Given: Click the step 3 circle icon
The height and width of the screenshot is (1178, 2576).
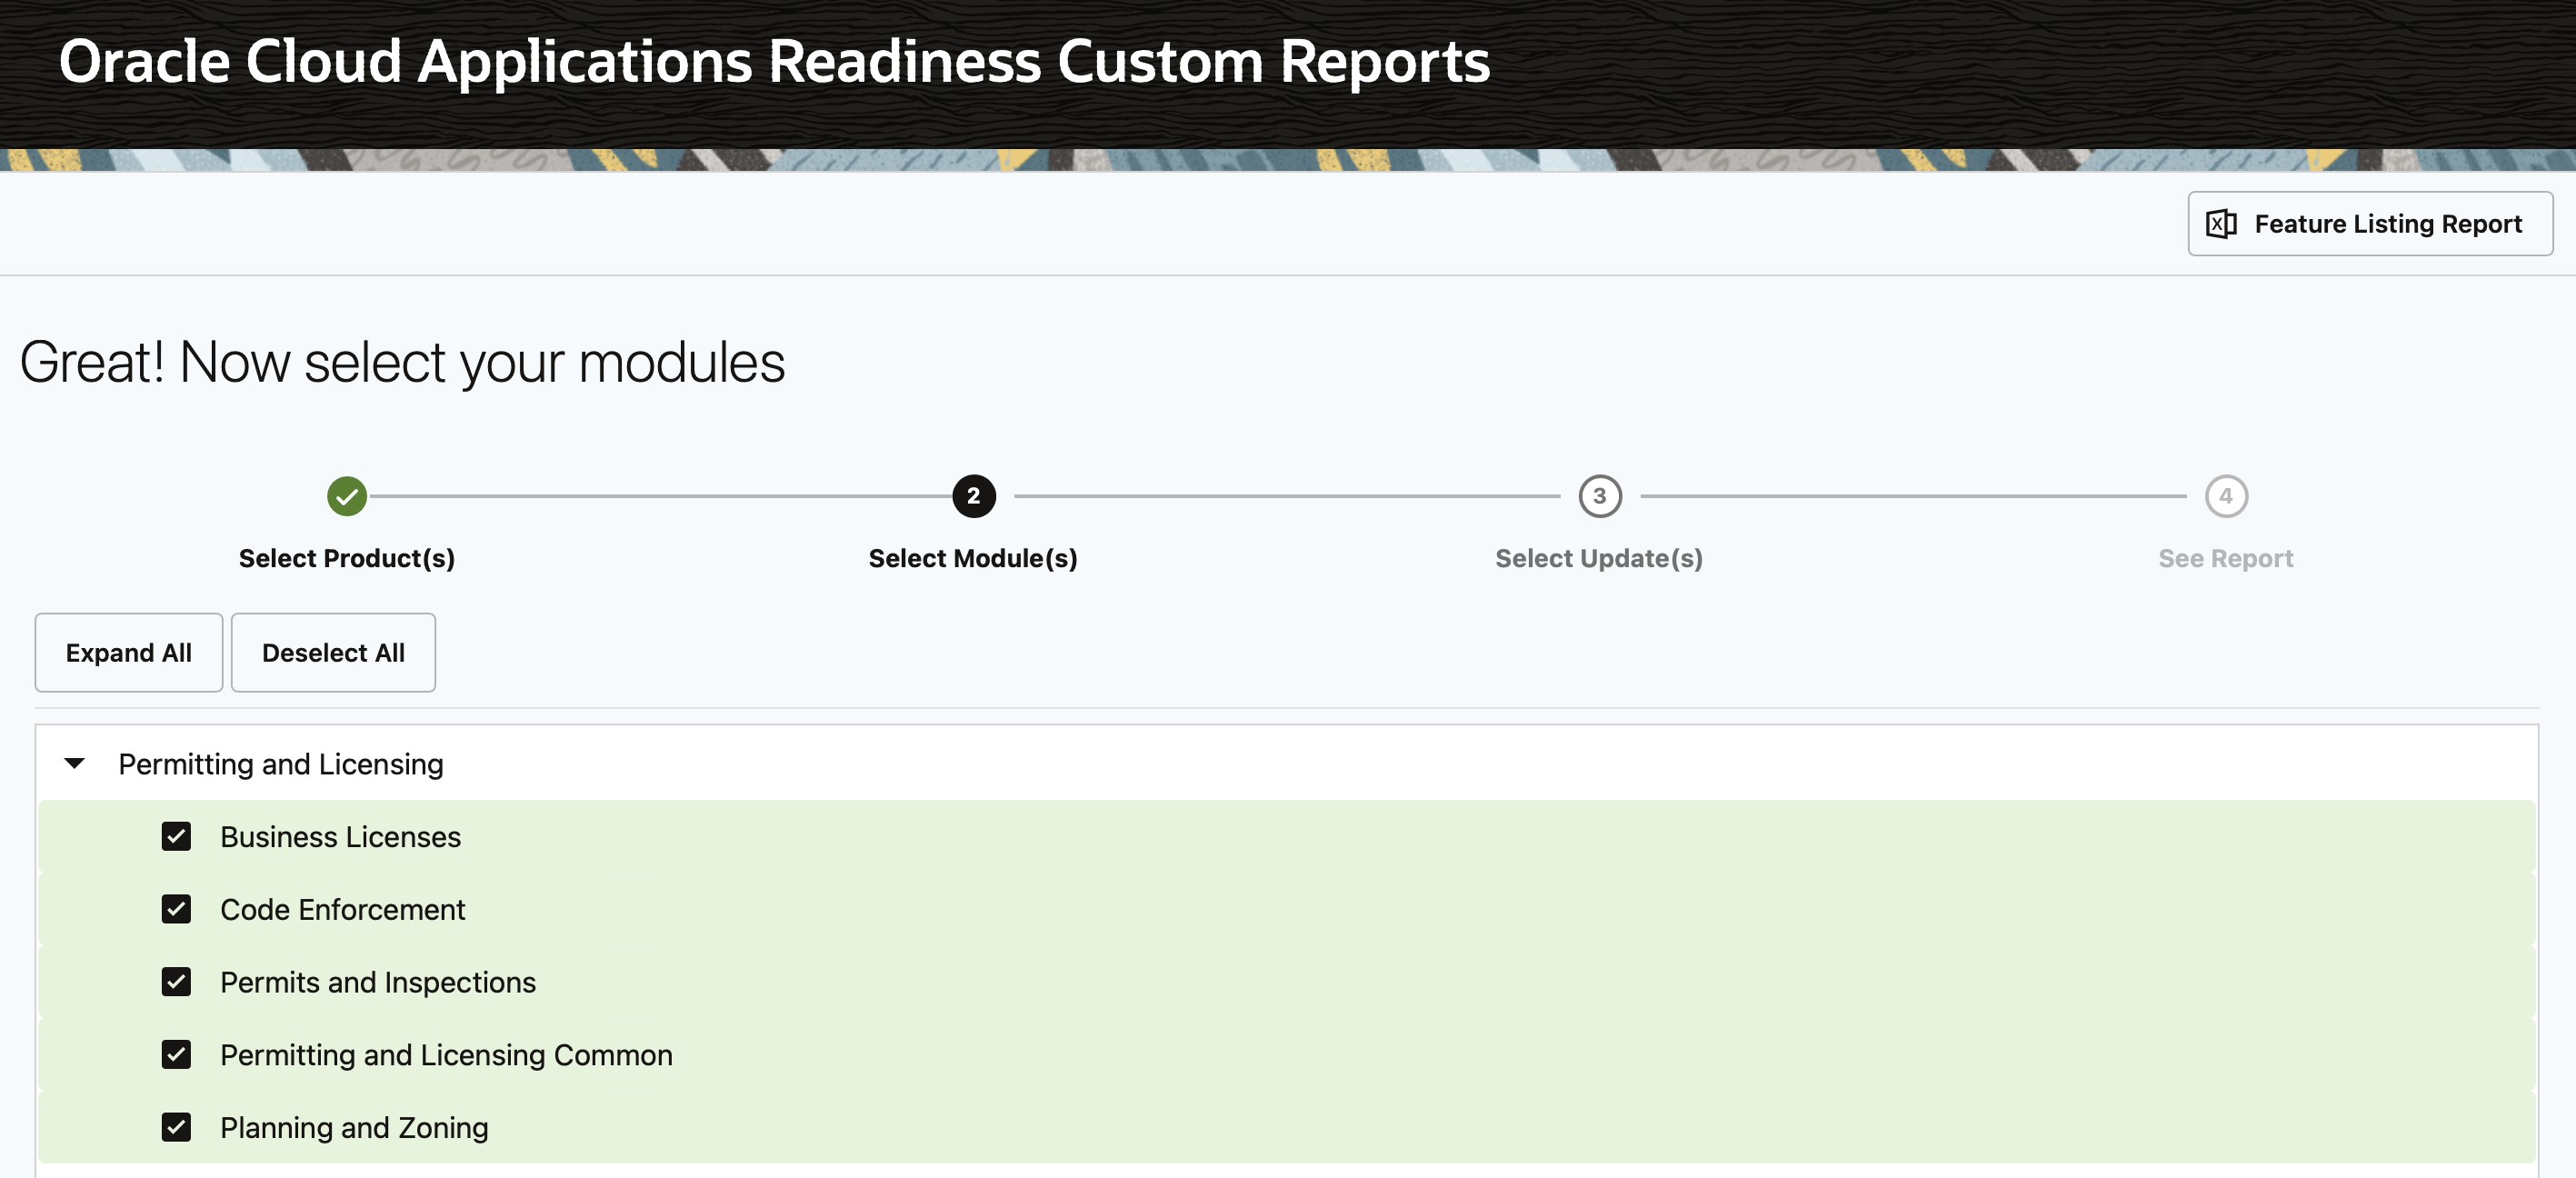Looking at the screenshot, I should click(x=1599, y=496).
